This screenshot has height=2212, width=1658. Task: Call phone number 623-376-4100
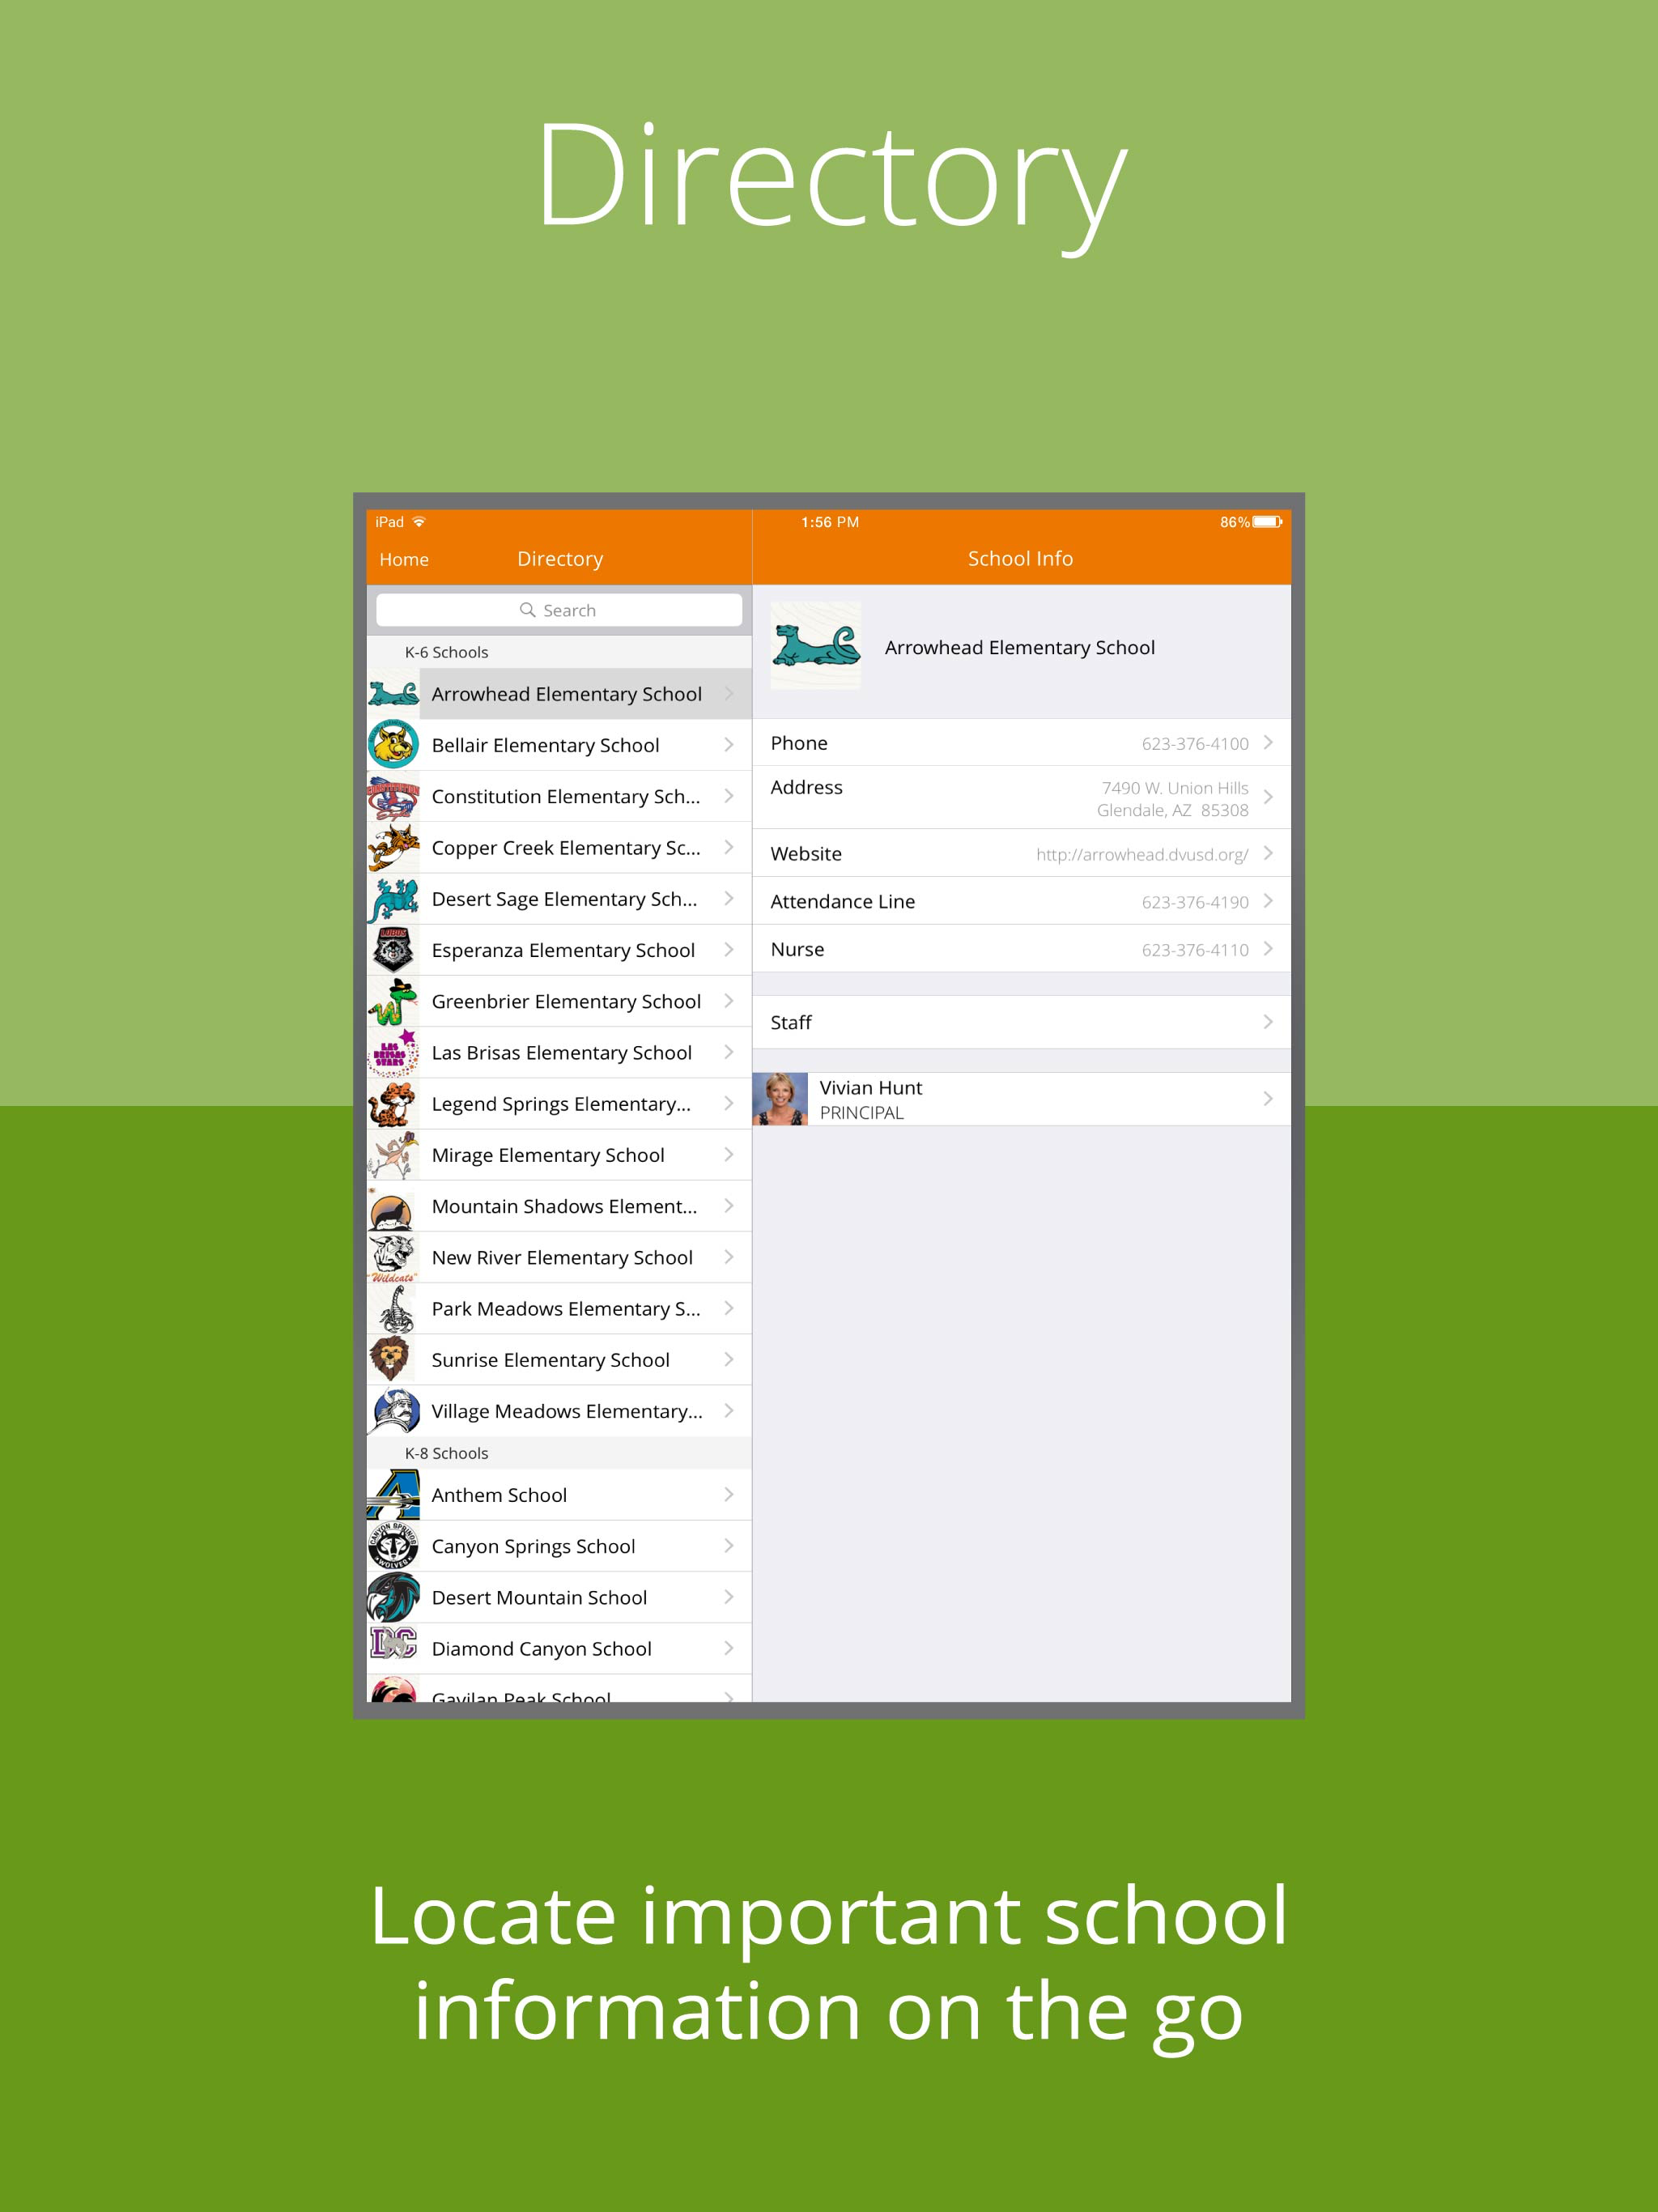tap(1195, 744)
